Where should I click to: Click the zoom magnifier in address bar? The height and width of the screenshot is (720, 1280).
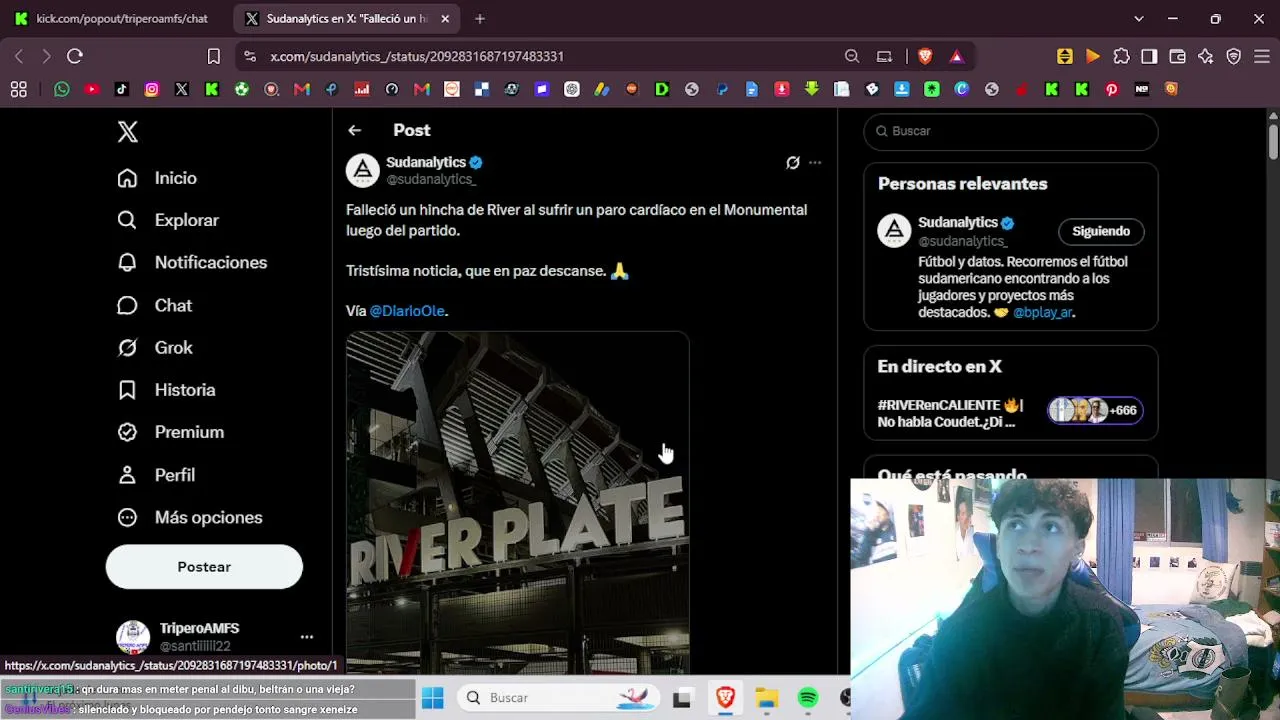click(x=852, y=57)
